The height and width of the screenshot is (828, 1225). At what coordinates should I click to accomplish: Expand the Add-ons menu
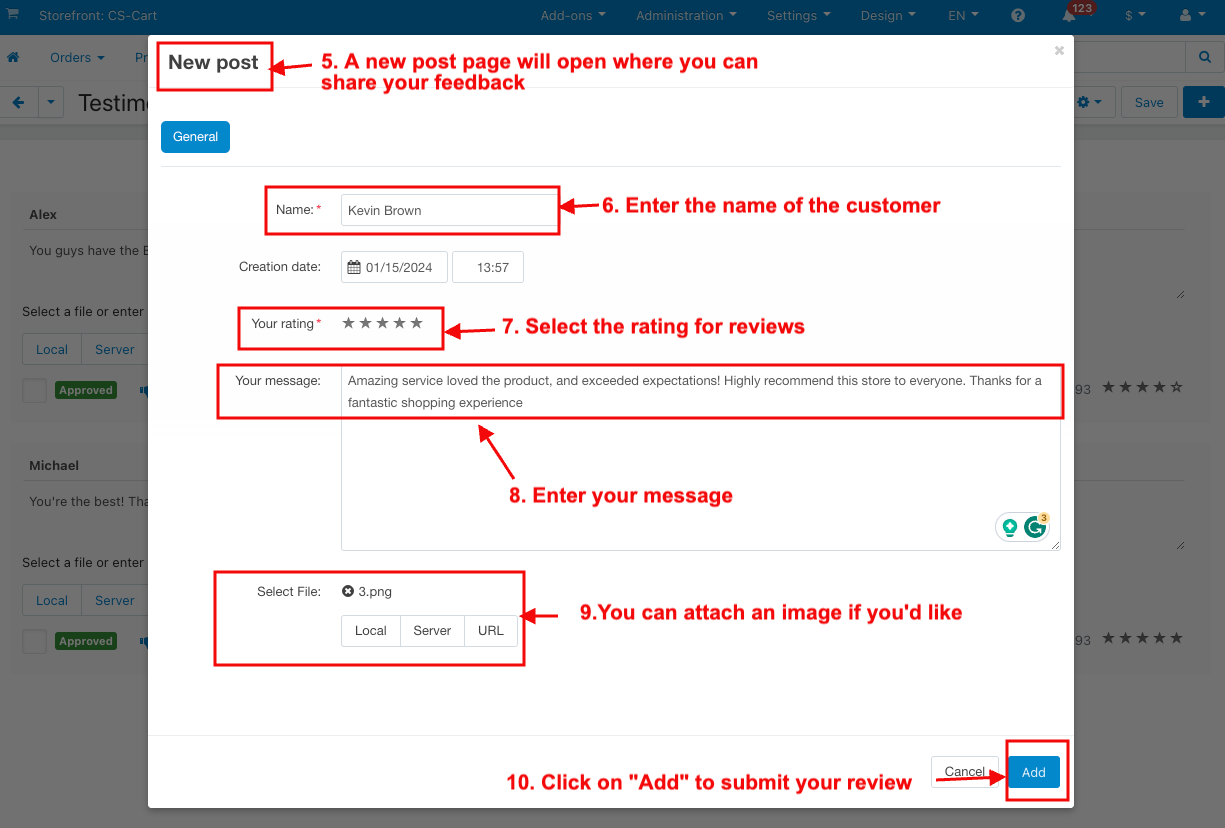(x=573, y=16)
